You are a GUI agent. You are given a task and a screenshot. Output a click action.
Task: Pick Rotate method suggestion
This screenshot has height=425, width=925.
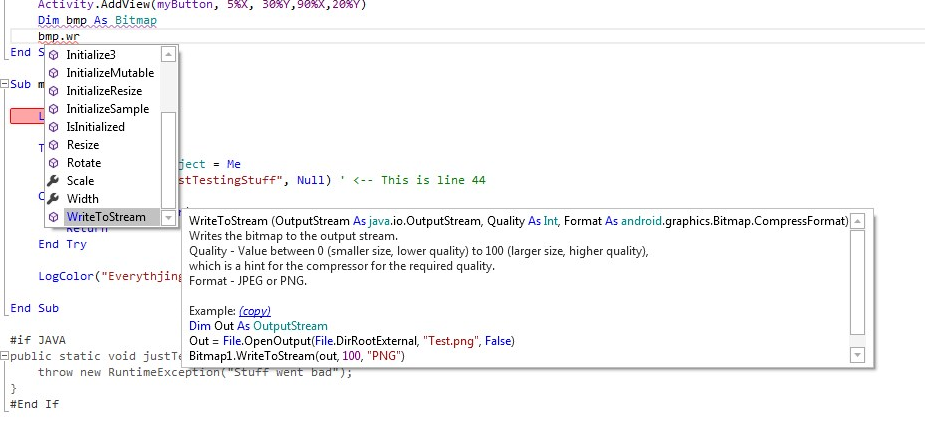click(84, 163)
